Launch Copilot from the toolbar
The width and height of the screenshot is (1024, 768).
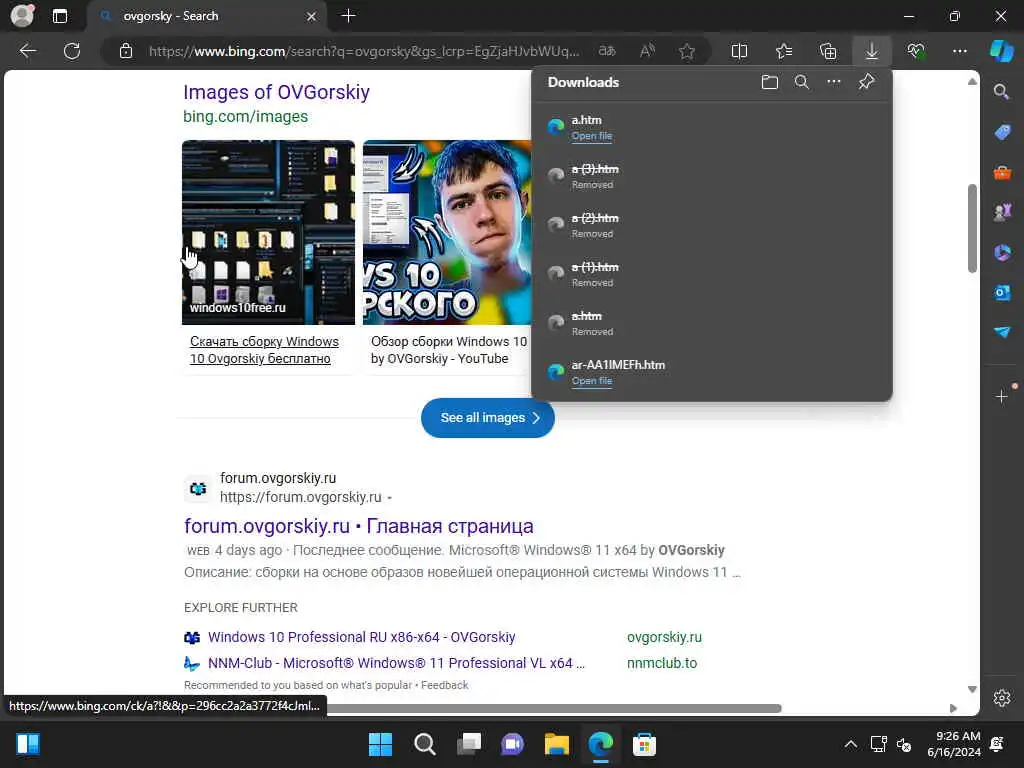point(1001,51)
